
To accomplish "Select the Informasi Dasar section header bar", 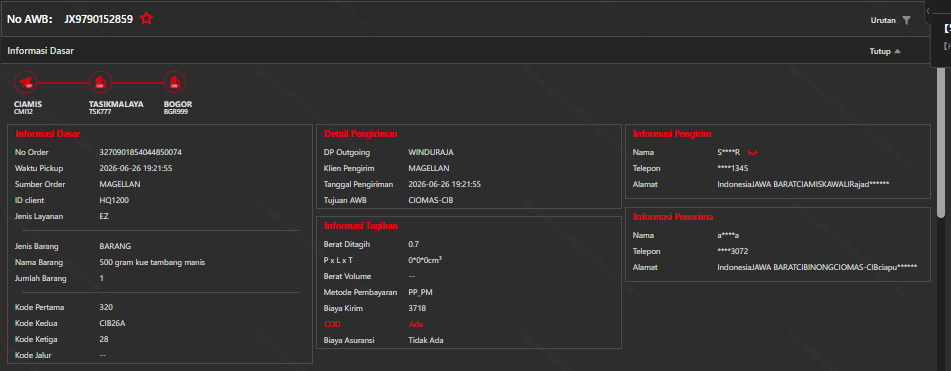I will click(x=464, y=51).
